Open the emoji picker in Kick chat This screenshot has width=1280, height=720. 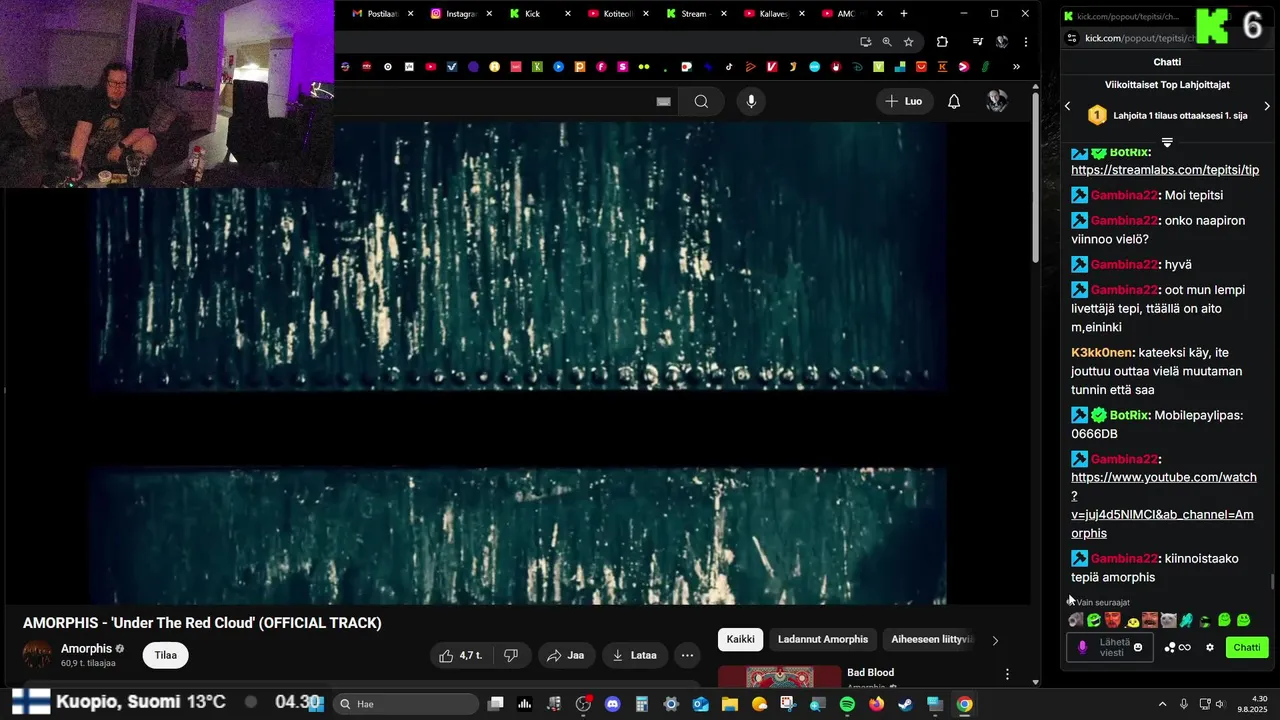click(x=1138, y=647)
